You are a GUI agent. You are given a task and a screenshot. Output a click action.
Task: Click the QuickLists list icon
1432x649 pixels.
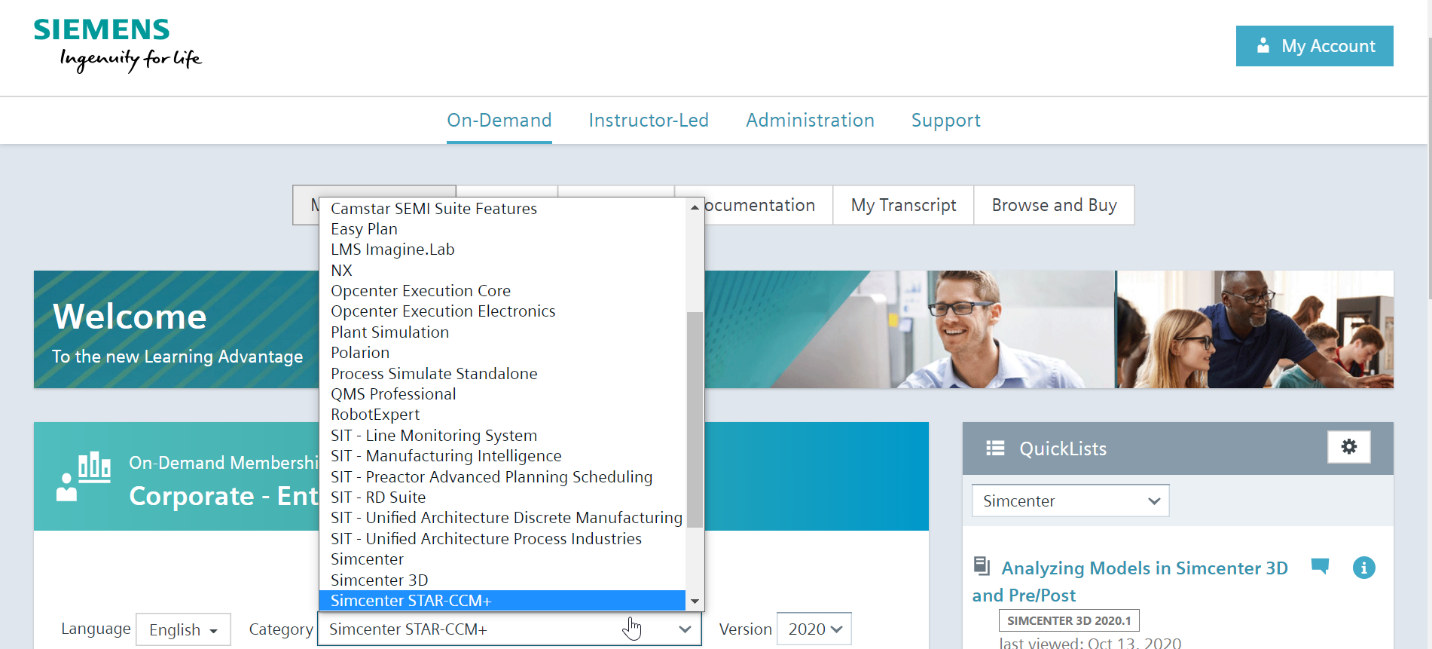pyautogui.click(x=995, y=449)
